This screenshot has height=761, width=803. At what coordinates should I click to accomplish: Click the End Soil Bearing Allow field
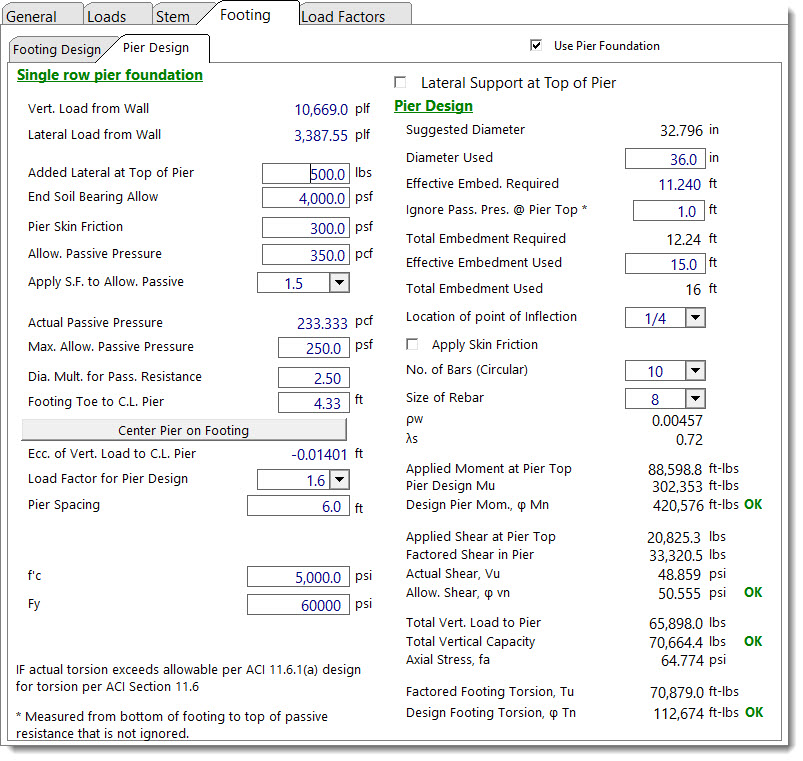pyautogui.click(x=305, y=198)
